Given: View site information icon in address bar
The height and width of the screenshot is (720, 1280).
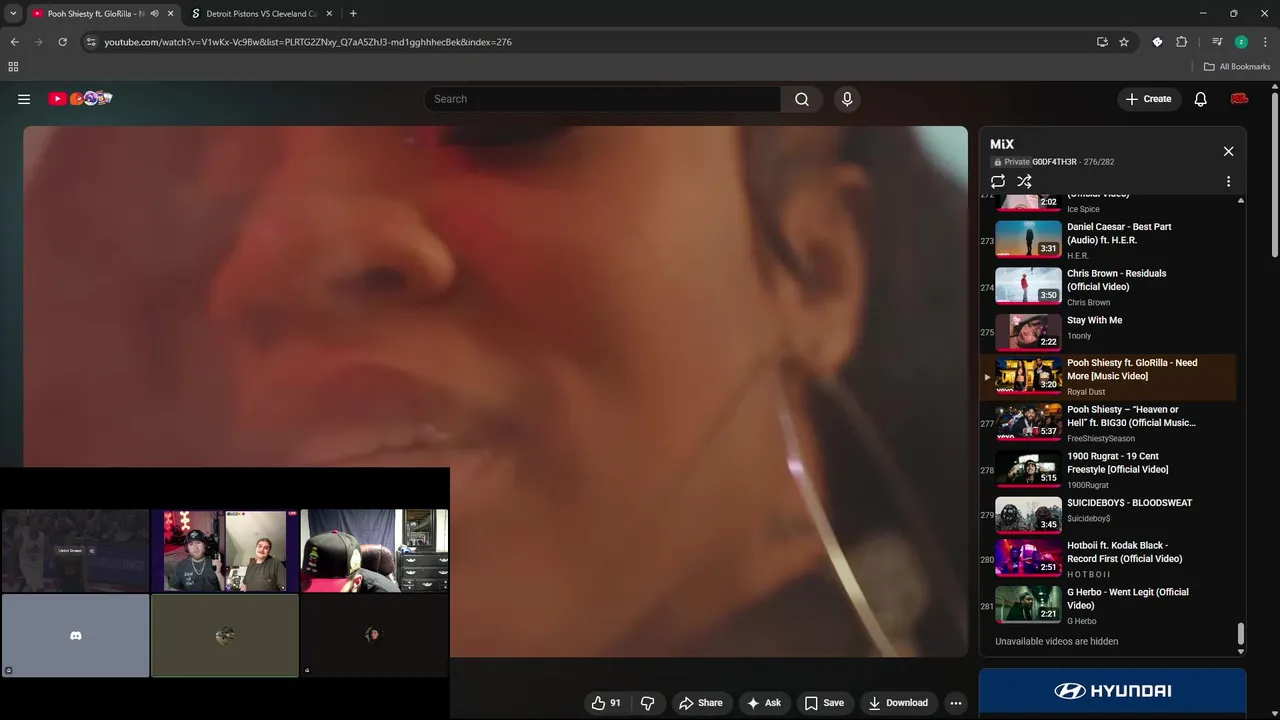Looking at the screenshot, I should (91, 42).
